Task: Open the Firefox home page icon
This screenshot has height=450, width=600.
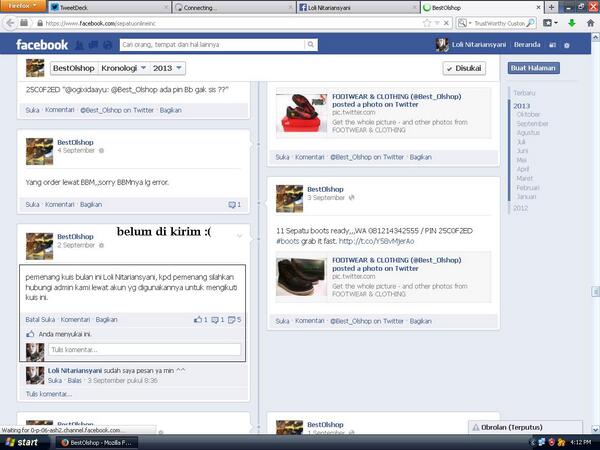Action: pyautogui.click(x=590, y=23)
